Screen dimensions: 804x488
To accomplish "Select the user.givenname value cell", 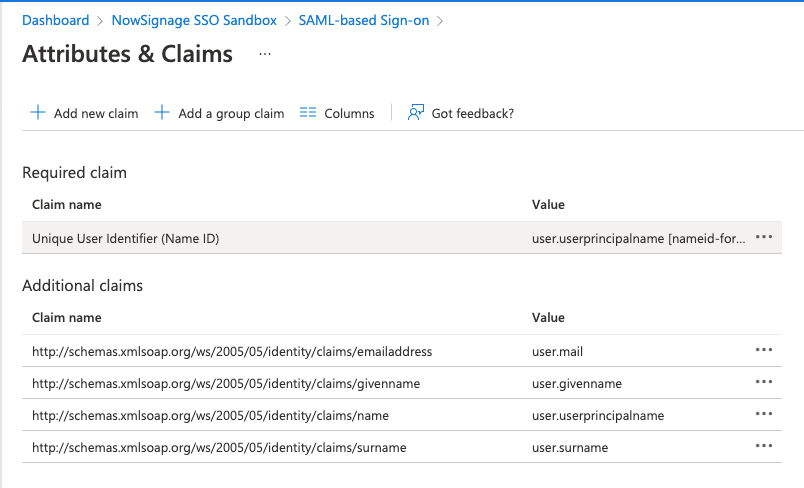I will [x=577, y=383].
